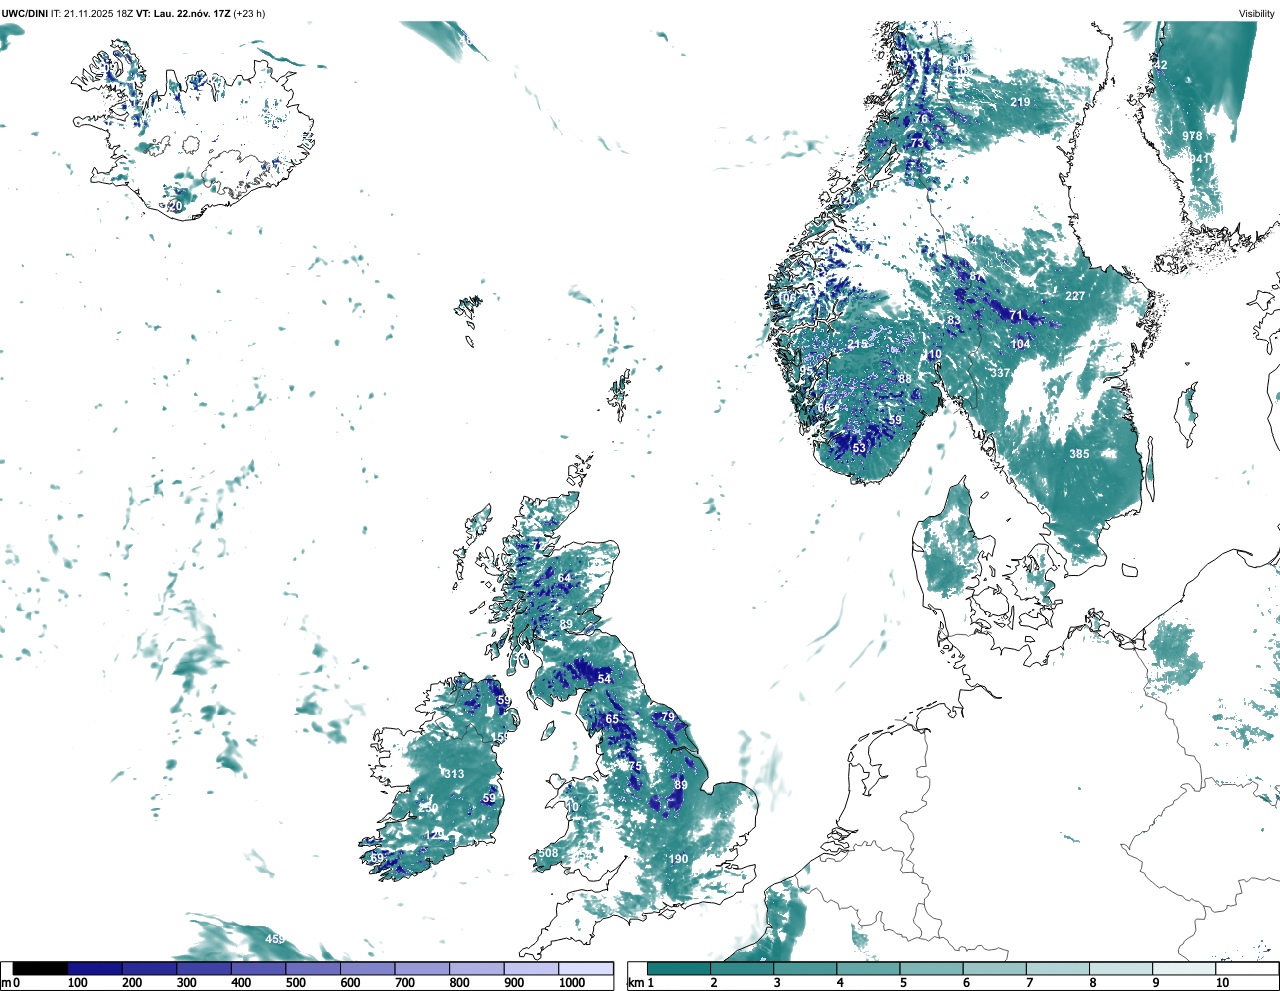Screen dimensions: 1280x991
Task: Click the value '83' near the Norway–Sweden border
Action: (x=954, y=321)
